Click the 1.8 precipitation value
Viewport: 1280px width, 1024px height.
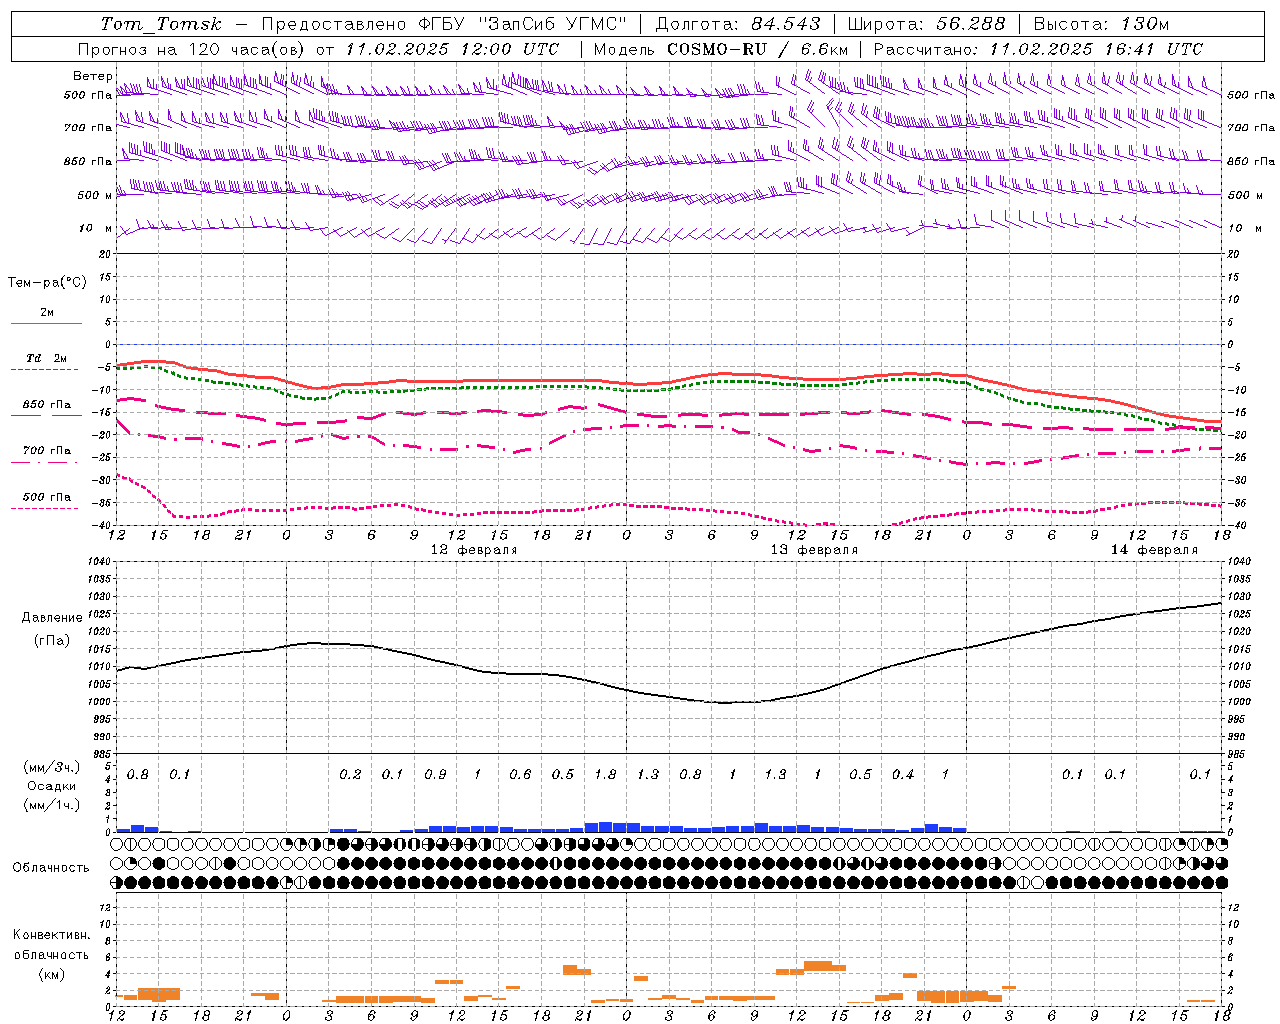click(x=605, y=775)
